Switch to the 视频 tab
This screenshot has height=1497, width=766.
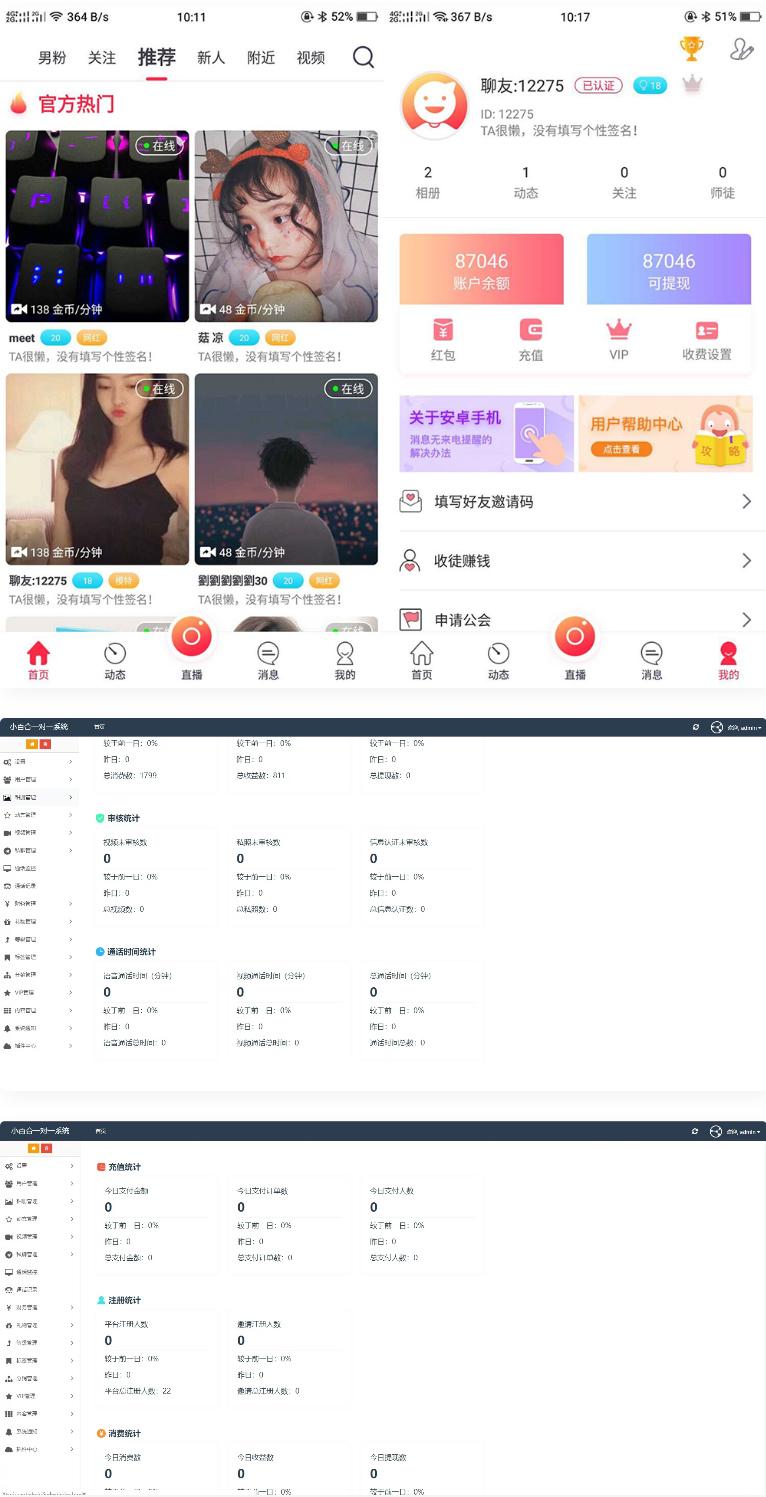coord(311,58)
